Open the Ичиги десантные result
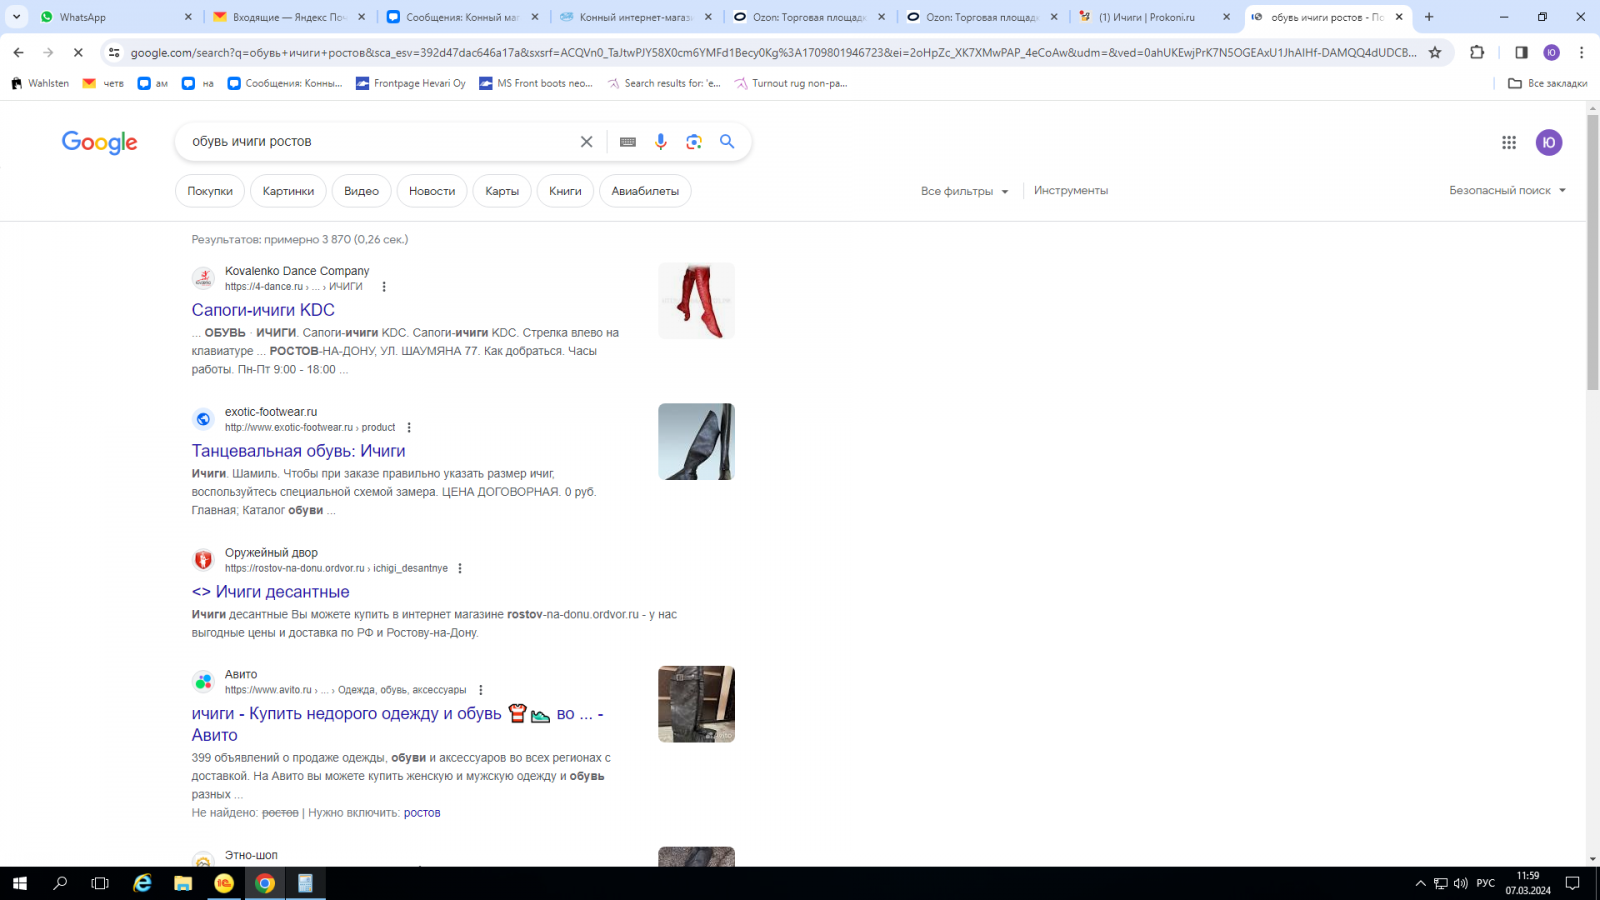 pyautogui.click(x=270, y=592)
